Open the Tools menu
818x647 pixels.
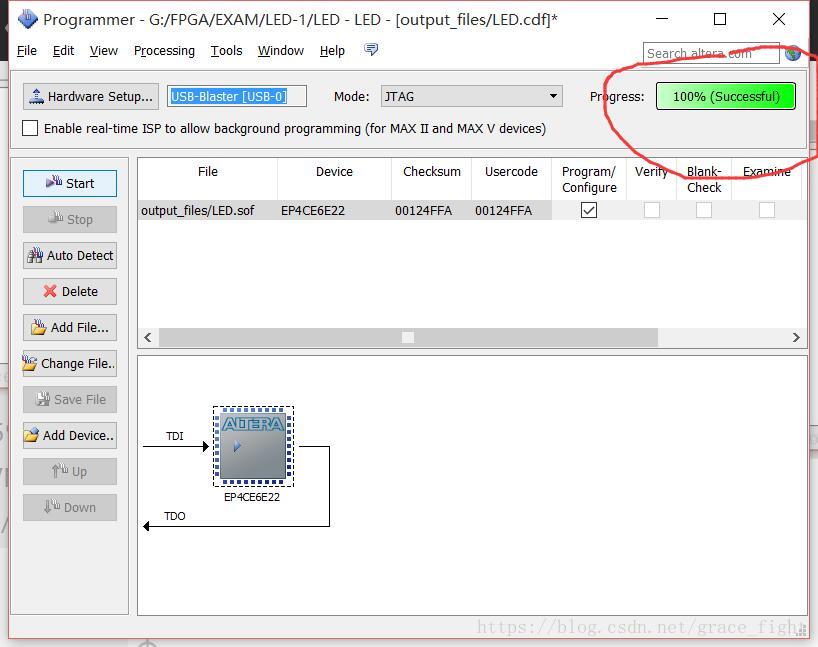point(226,51)
